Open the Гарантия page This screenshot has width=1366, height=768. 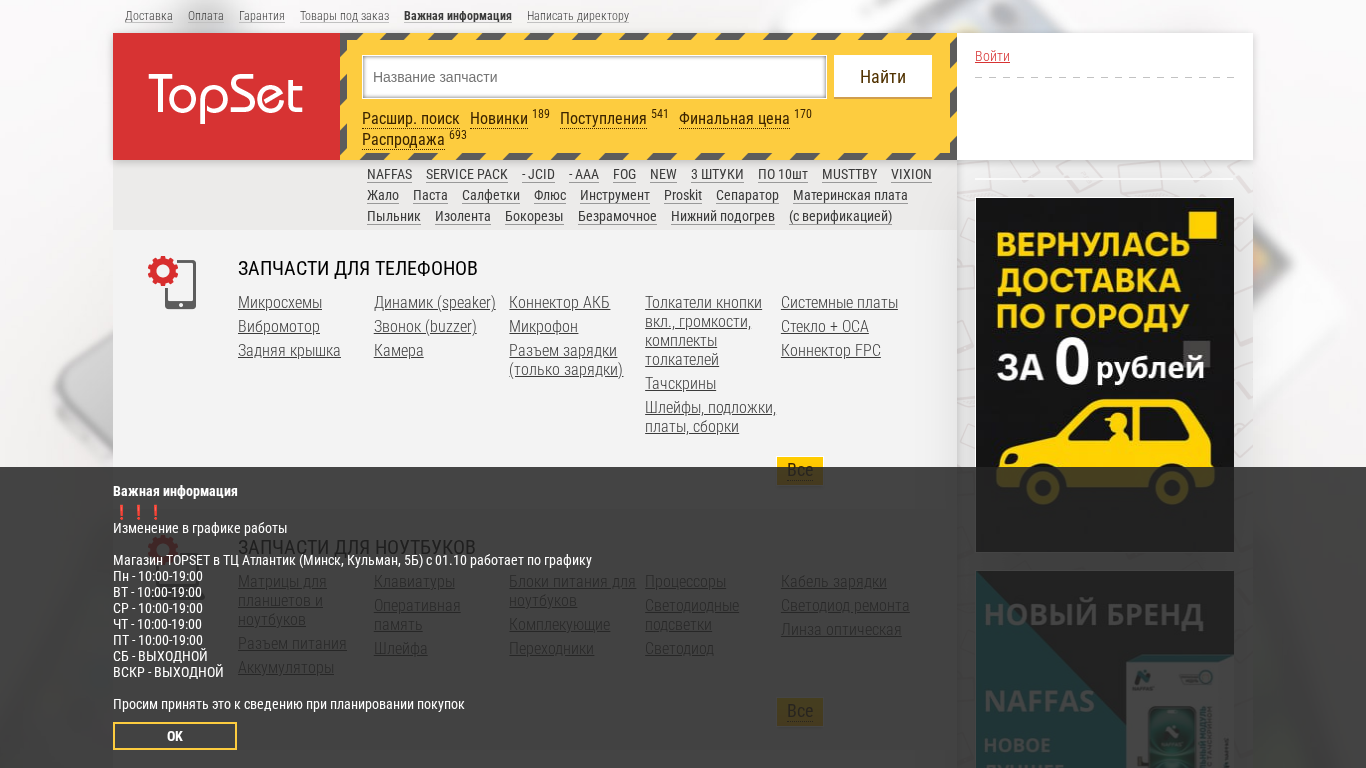point(262,16)
